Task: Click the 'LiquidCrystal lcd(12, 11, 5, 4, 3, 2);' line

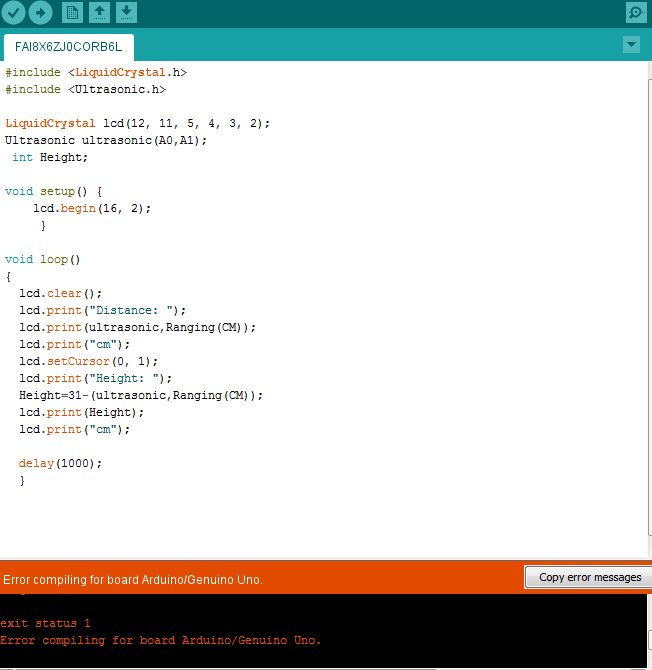Action: (x=138, y=123)
